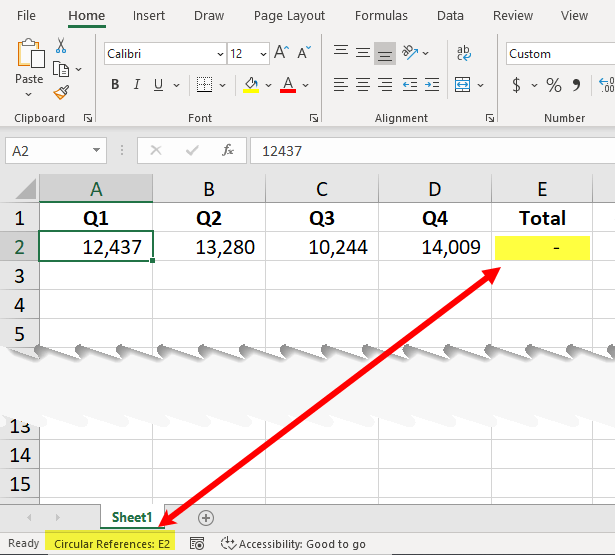615x555 pixels.
Task: Click Increase Indent icon
Action: pyautogui.click(x=432, y=85)
